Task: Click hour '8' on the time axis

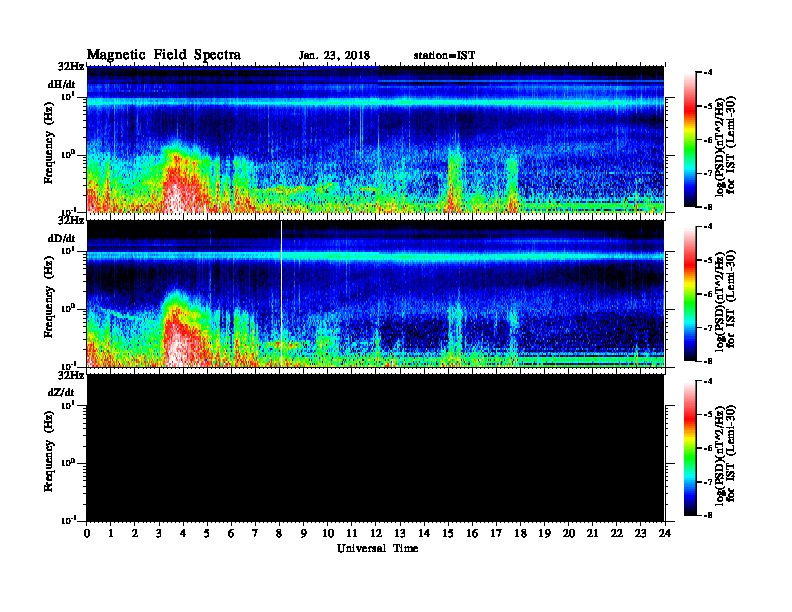Action: [279, 534]
